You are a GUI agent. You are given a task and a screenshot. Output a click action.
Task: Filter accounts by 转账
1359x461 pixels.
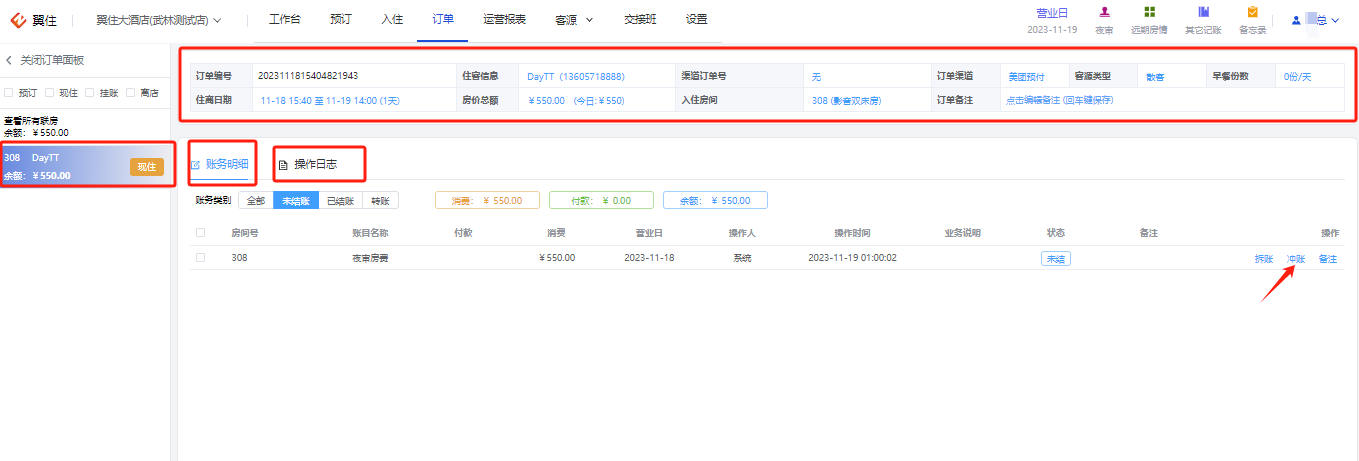pos(380,200)
